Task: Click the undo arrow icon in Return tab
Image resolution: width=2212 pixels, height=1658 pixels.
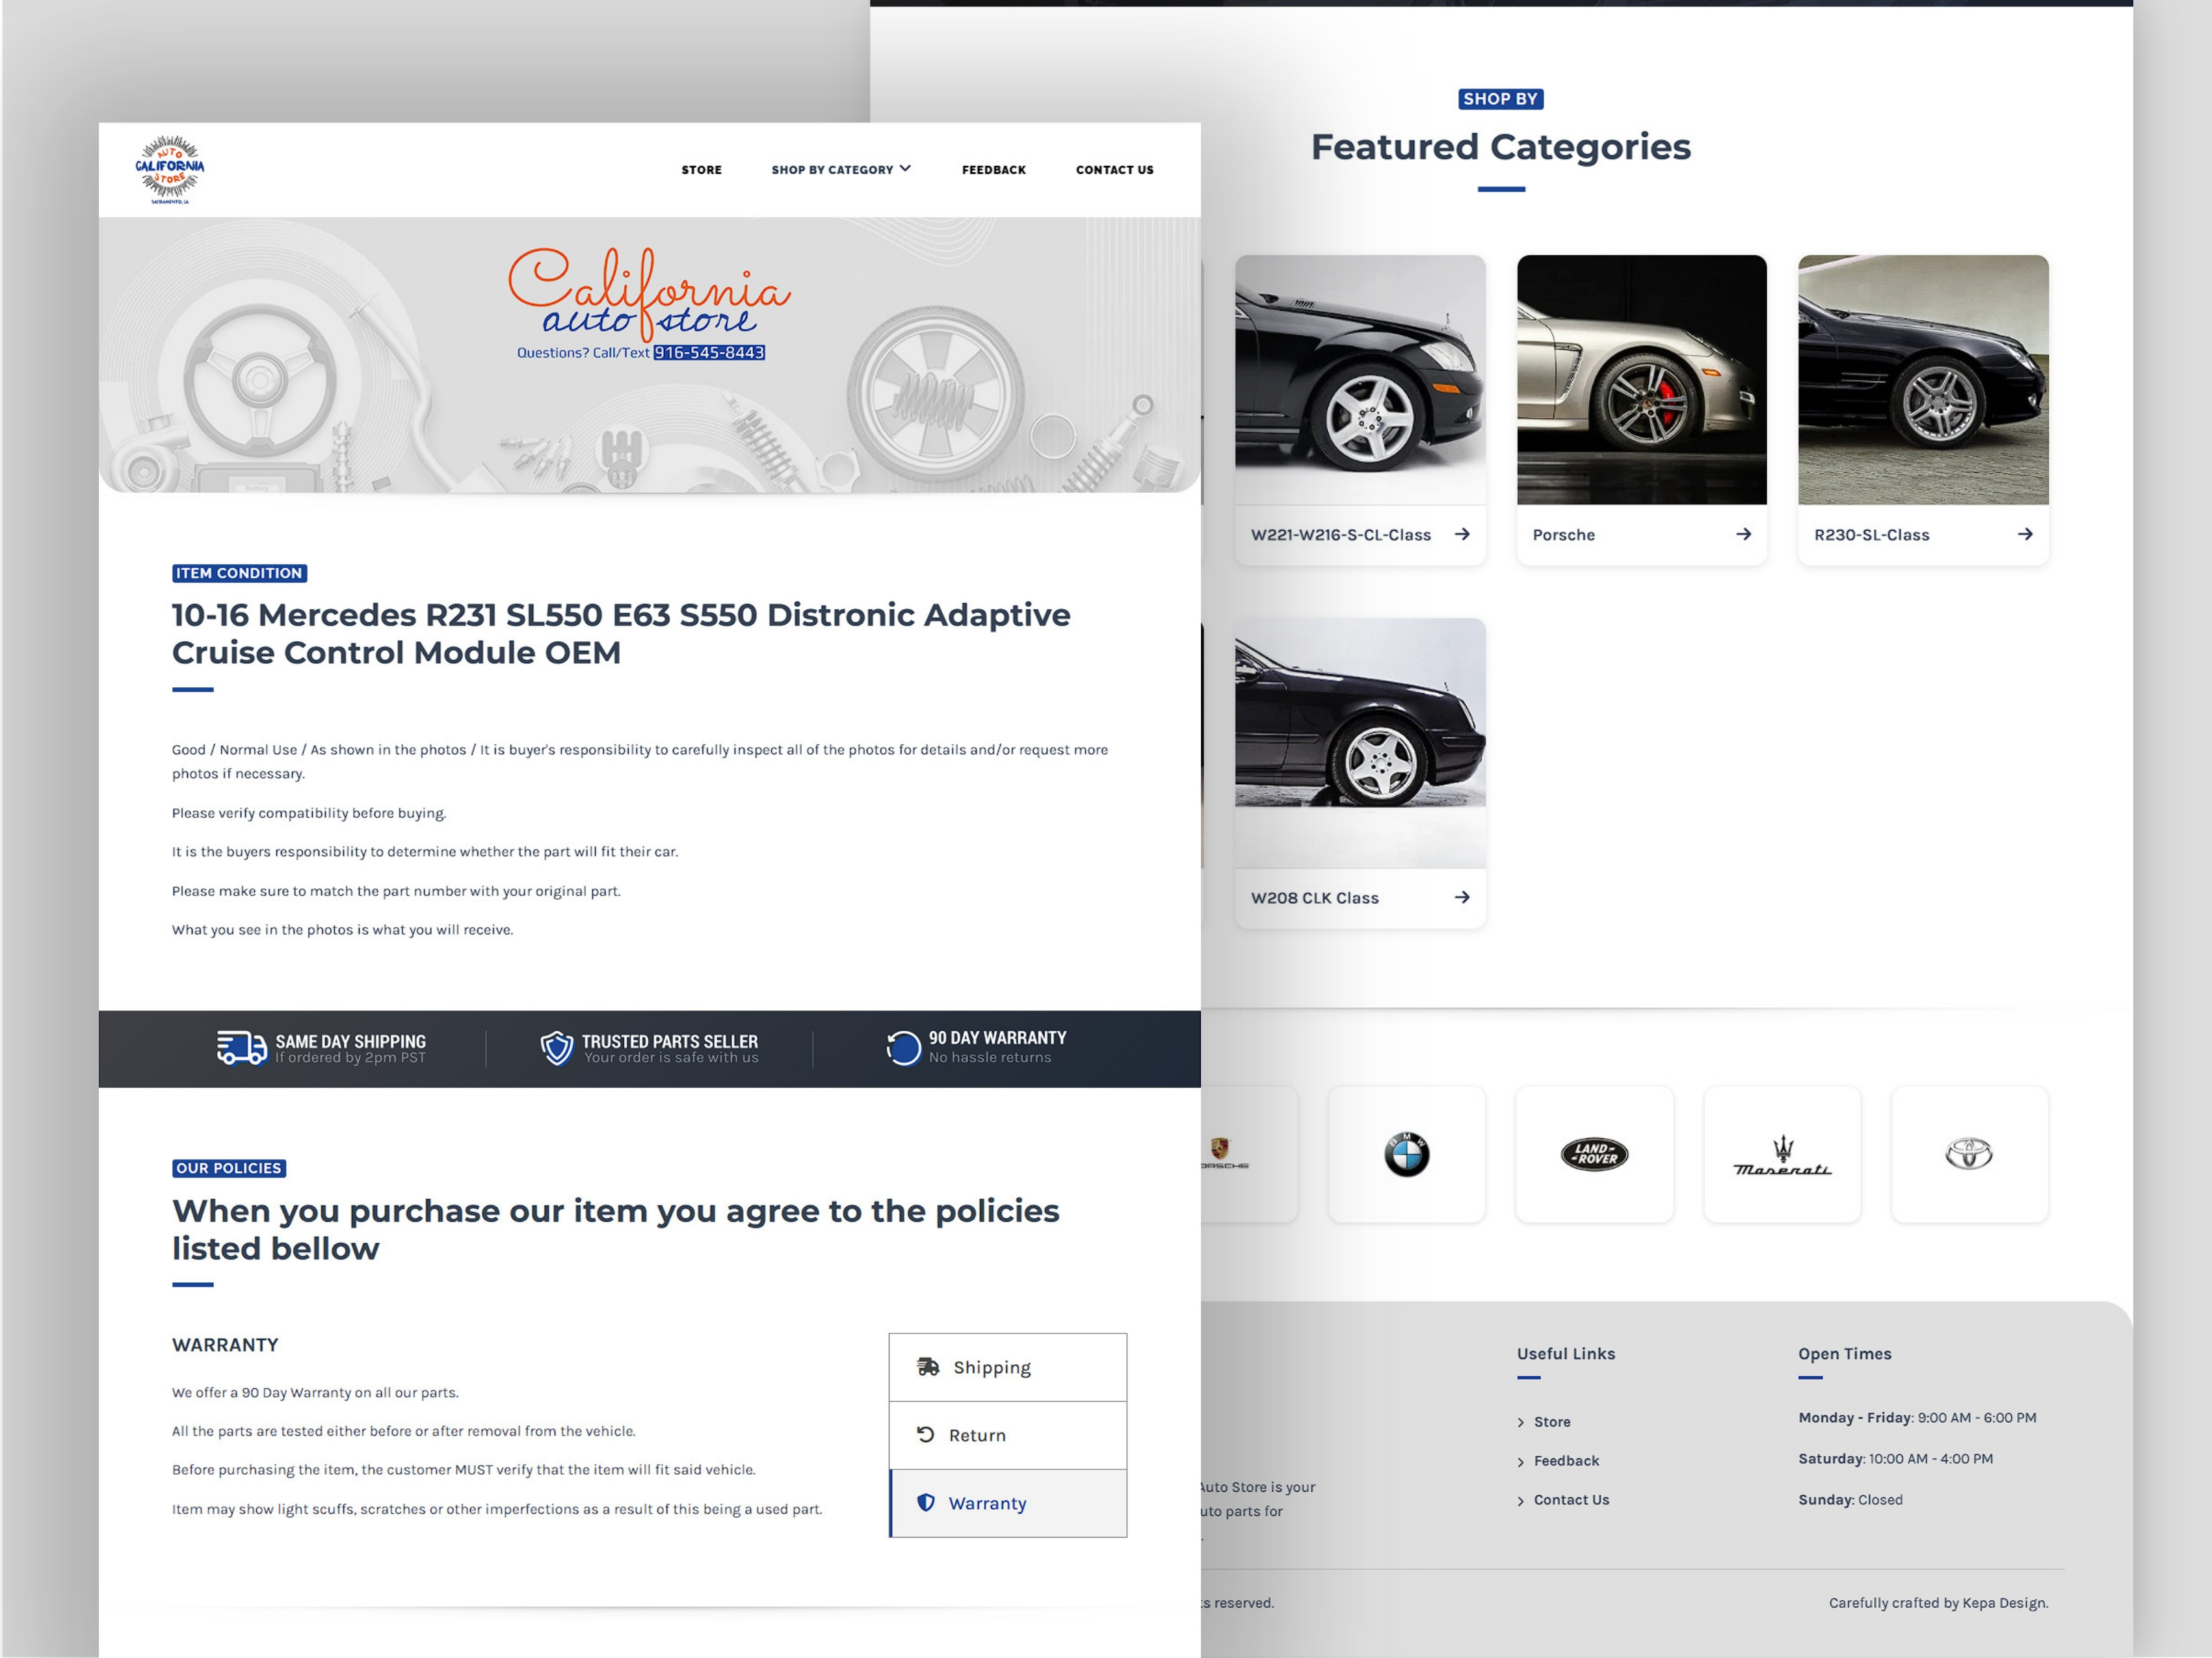Action: tap(926, 1434)
